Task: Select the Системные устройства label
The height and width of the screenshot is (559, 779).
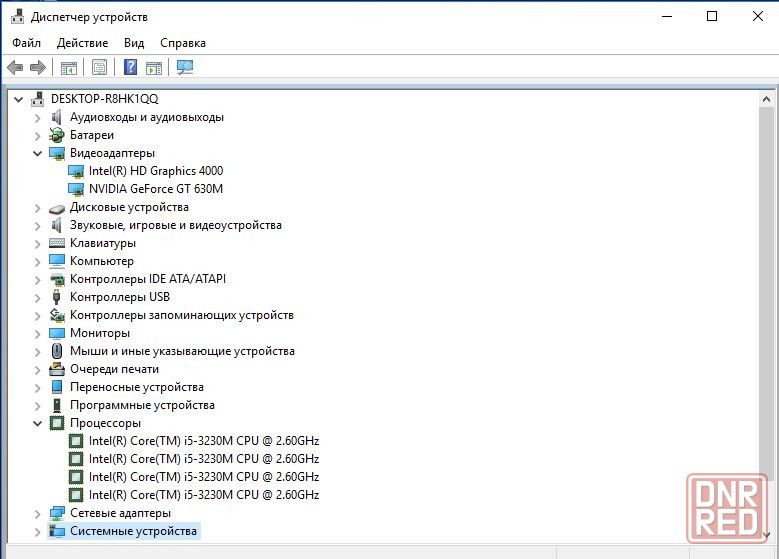Action: click(x=134, y=531)
